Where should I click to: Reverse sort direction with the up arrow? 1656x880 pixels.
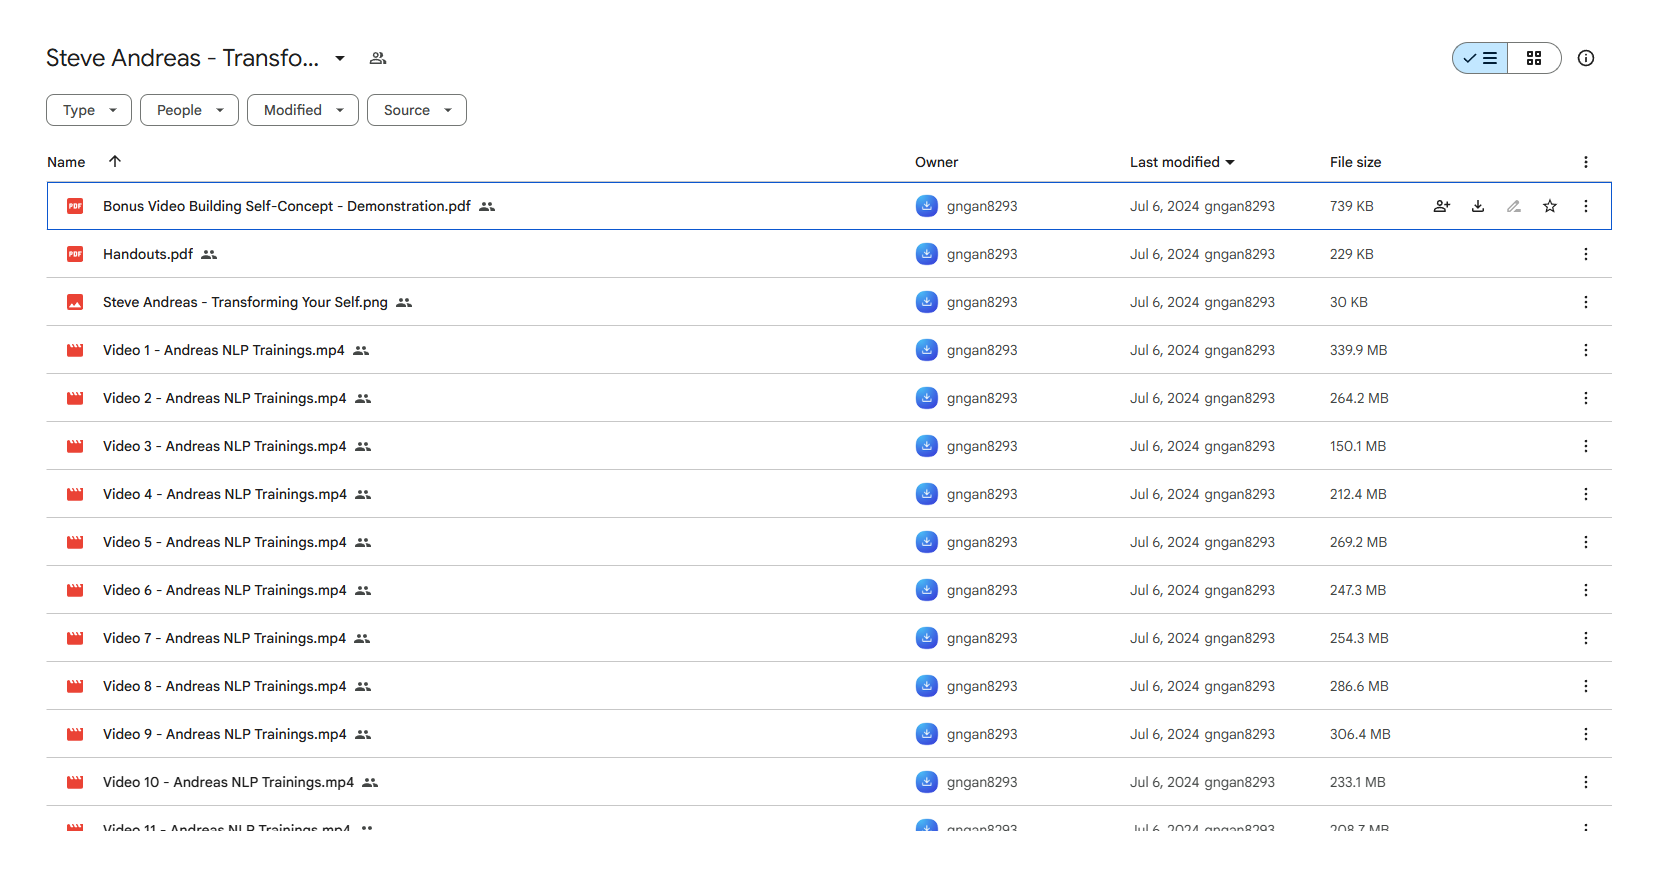coord(115,161)
